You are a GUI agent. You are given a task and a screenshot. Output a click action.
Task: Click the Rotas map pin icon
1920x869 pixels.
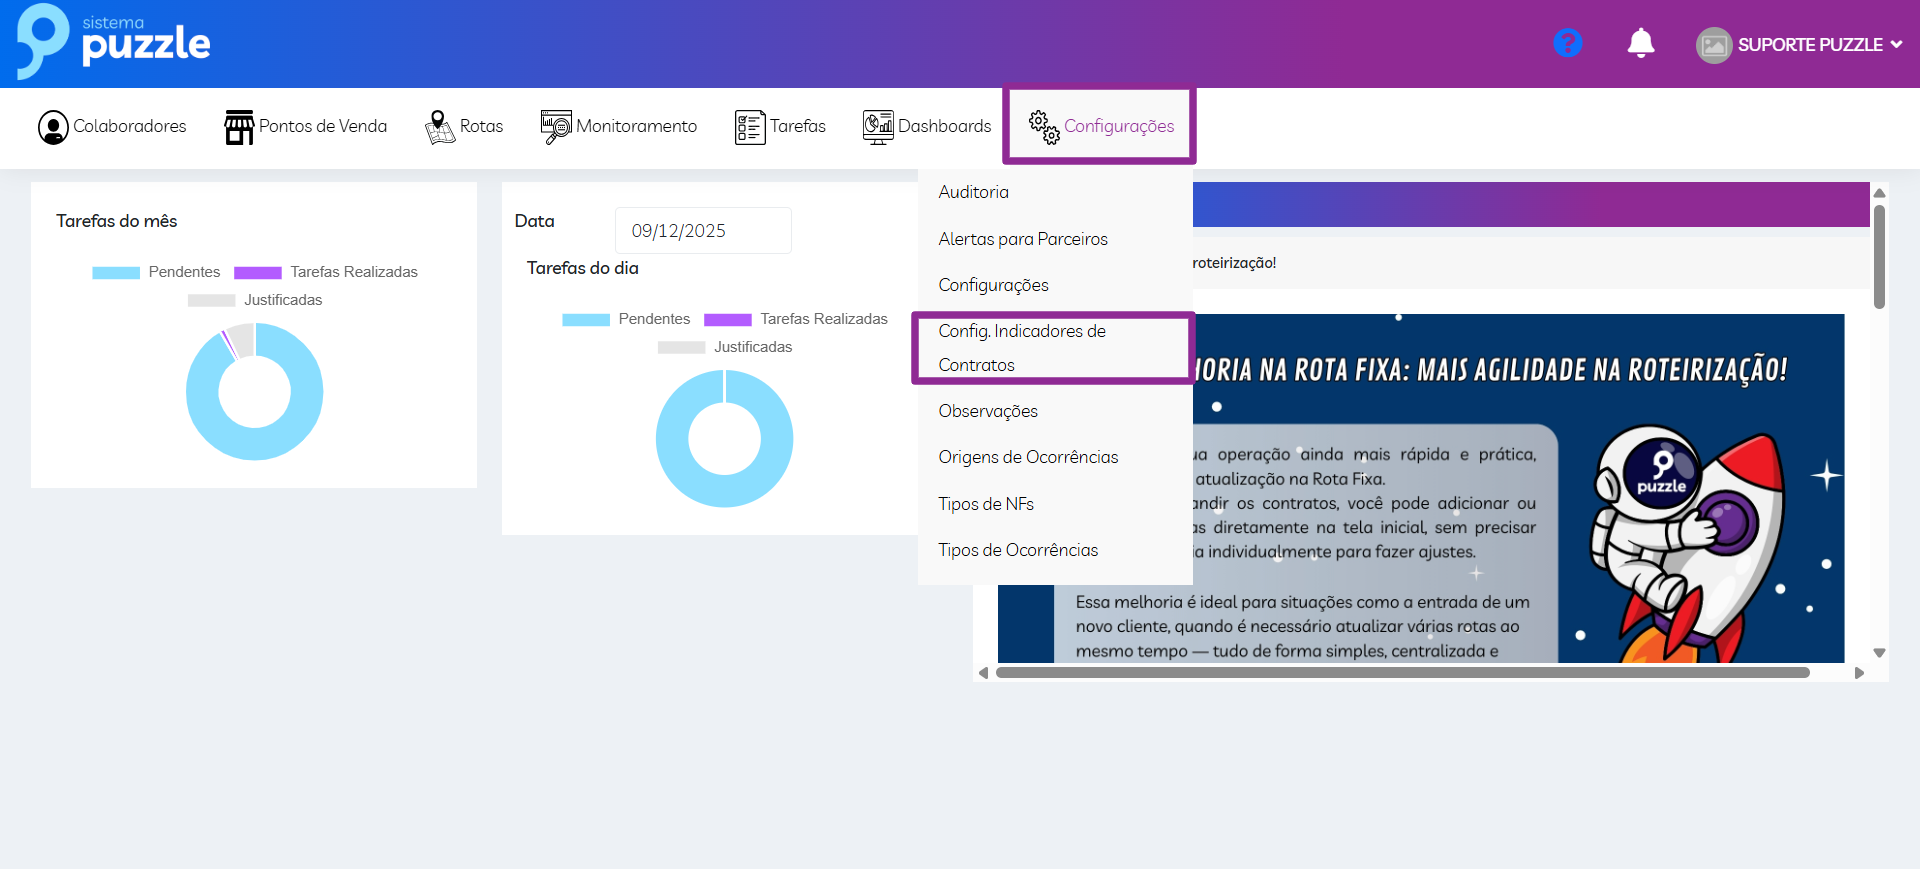[x=439, y=127]
